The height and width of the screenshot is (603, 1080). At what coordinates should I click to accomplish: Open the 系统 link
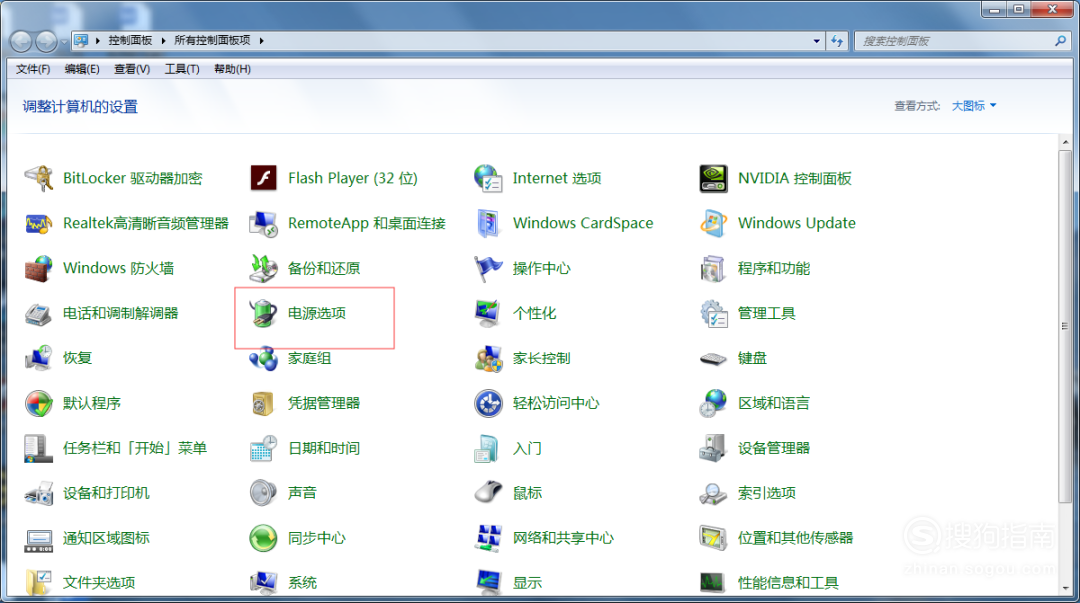tap(302, 583)
